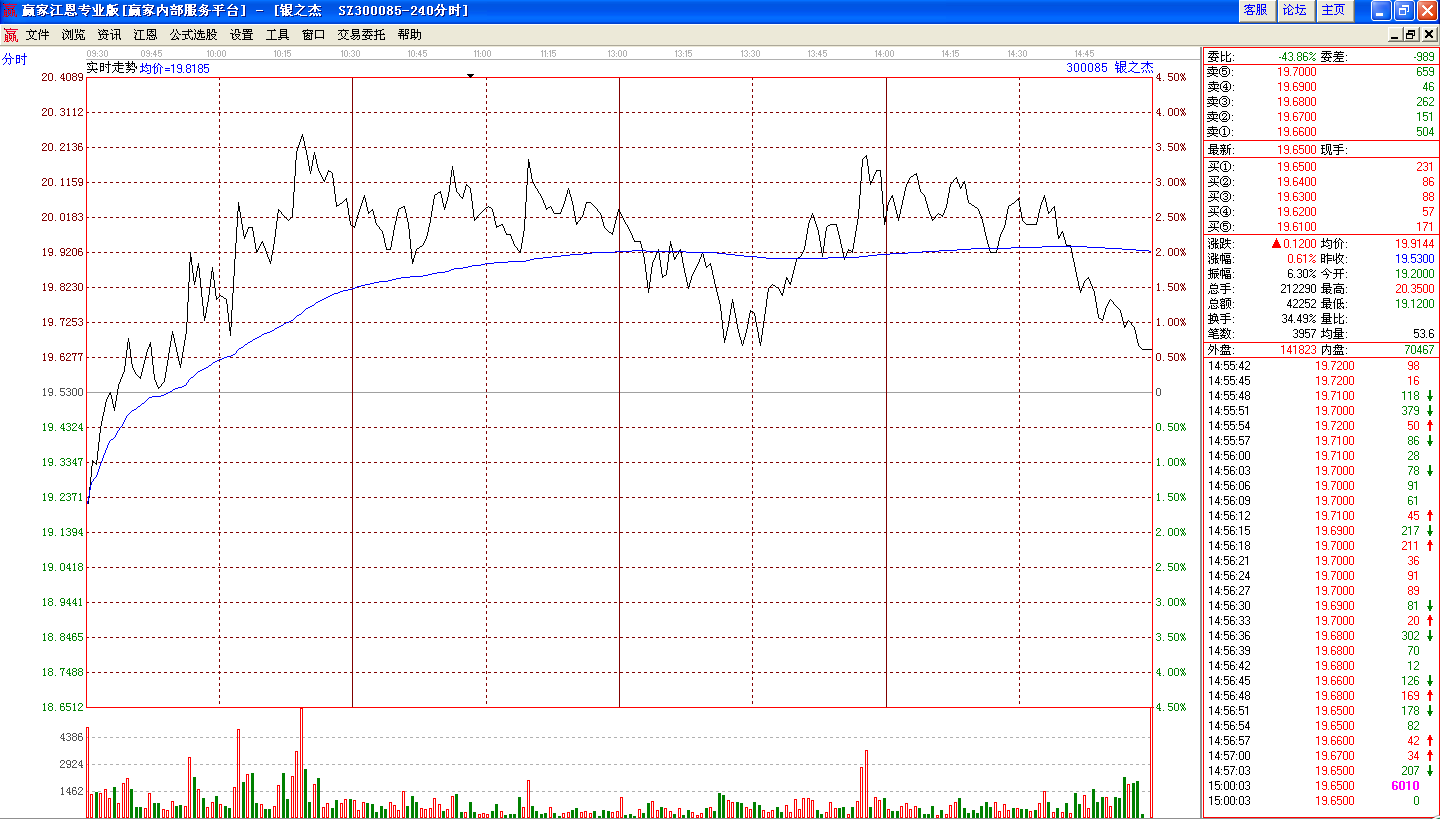Click the 14:00 time axis label
This screenshot has width=1440, height=819.
pos(883,53)
